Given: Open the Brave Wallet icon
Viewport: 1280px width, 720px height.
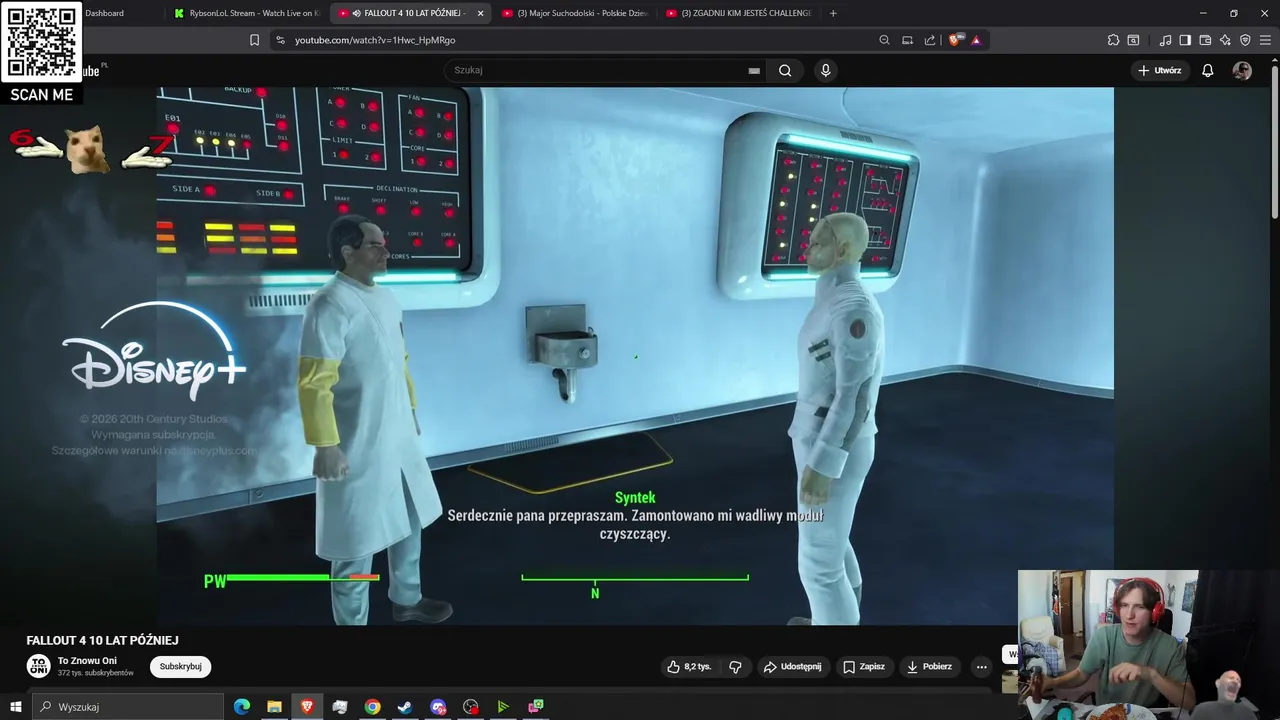Looking at the screenshot, I should pos(1205,40).
